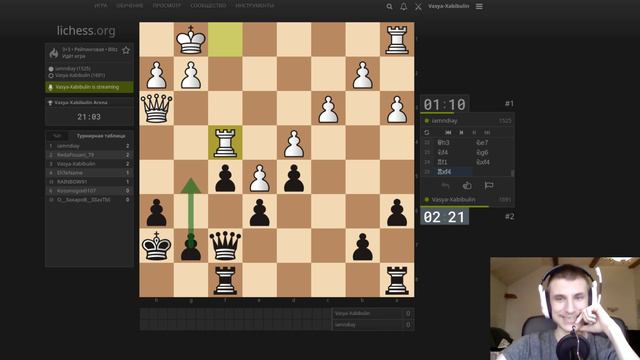Propose a takeback with the undo arrow
Viewport: 640px width, 360px height.
446,186
